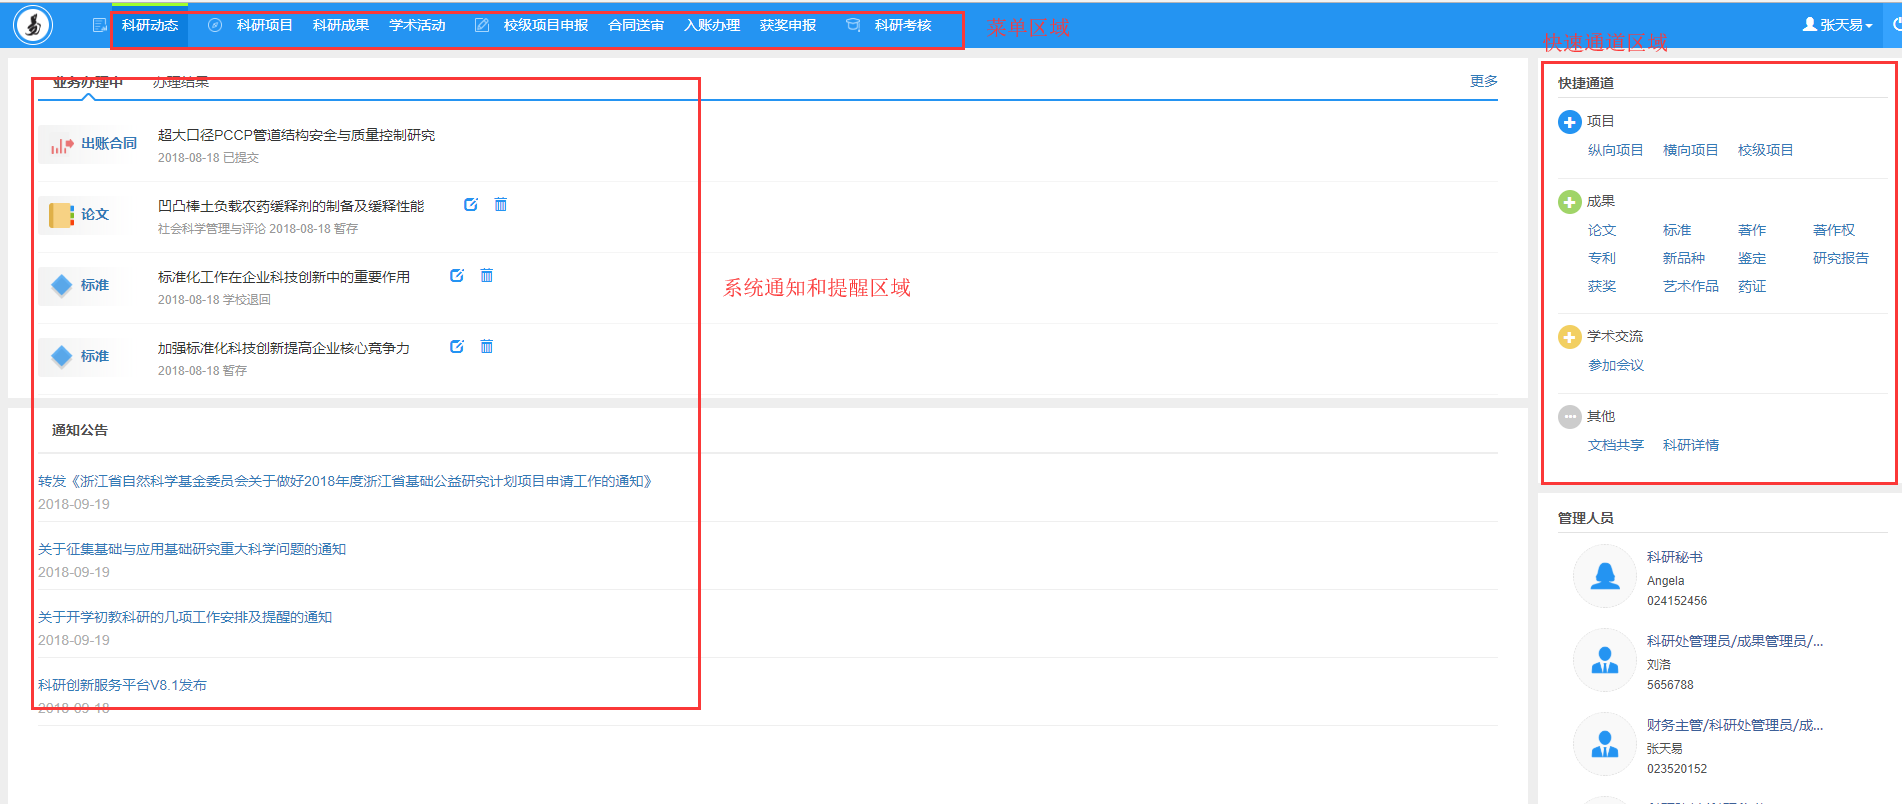Image resolution: width=1902 pixels, height=804 pixels.
Task: Open the 科研创新服务平台V8.1发布 notice
Action: click(122, 685)
